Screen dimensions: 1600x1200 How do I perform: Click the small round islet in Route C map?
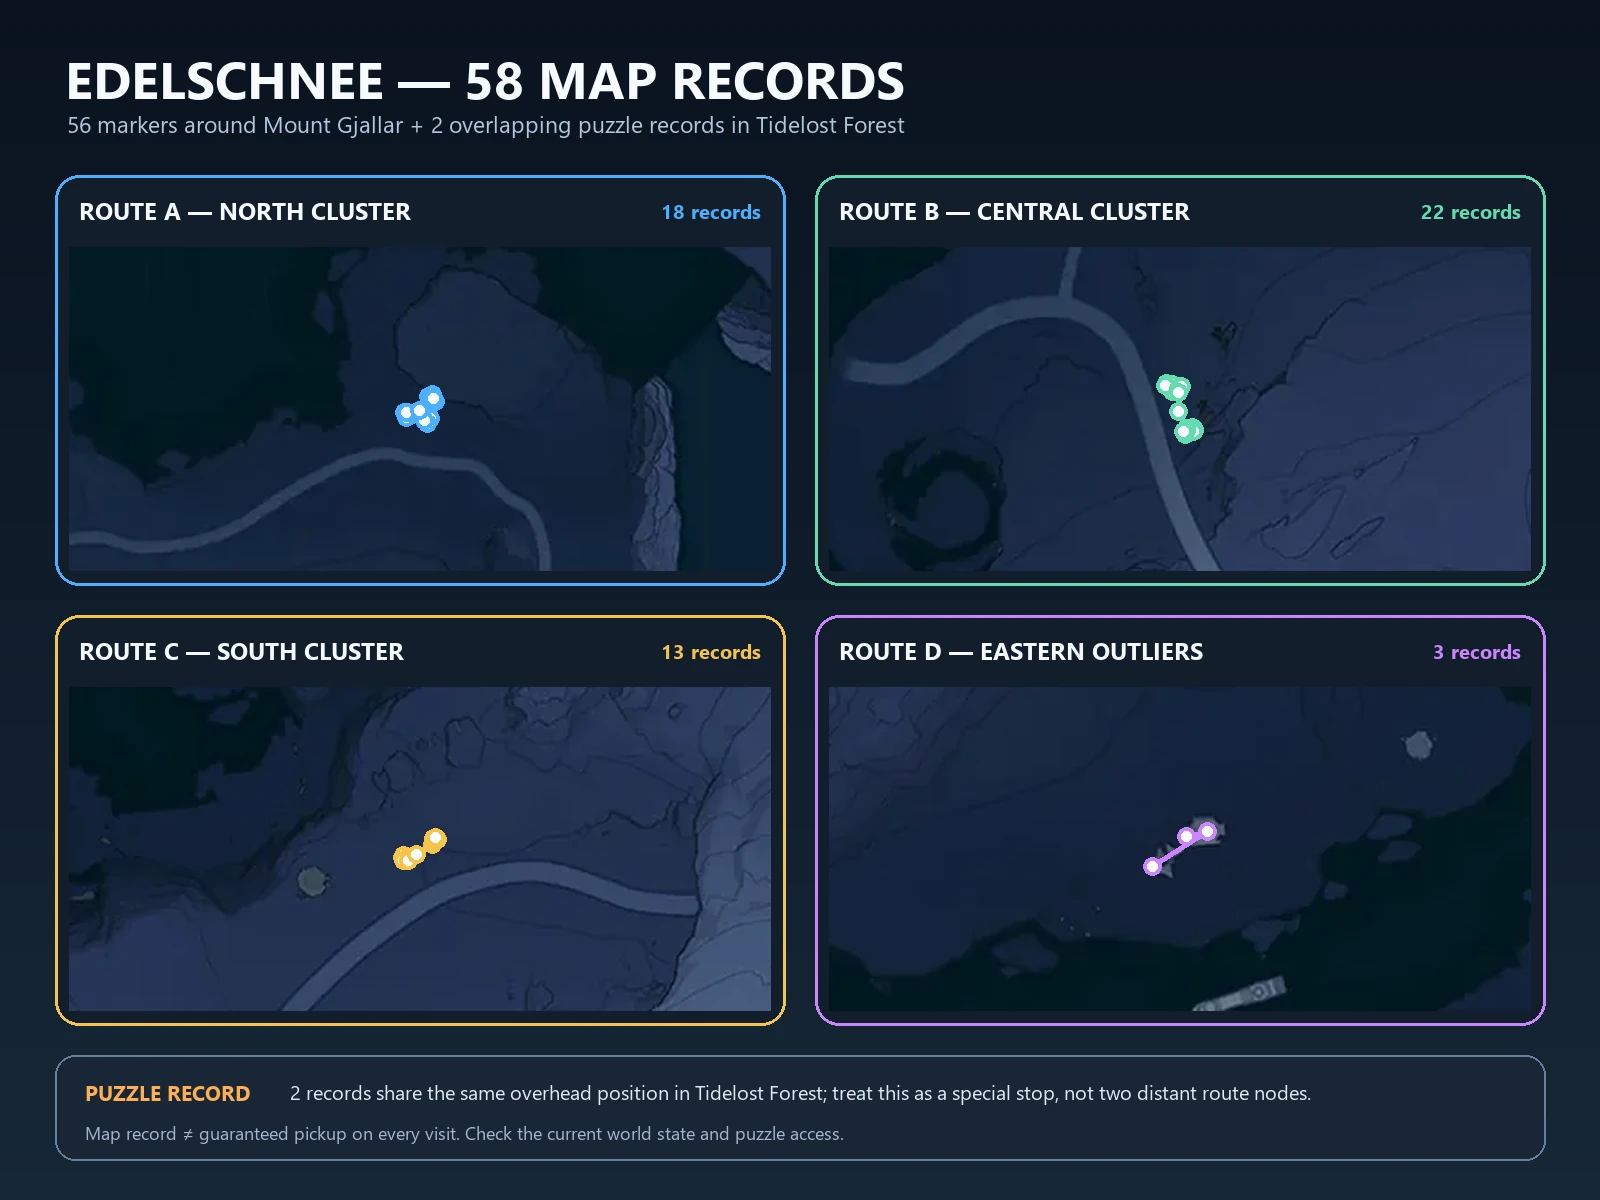click(313, 882)
